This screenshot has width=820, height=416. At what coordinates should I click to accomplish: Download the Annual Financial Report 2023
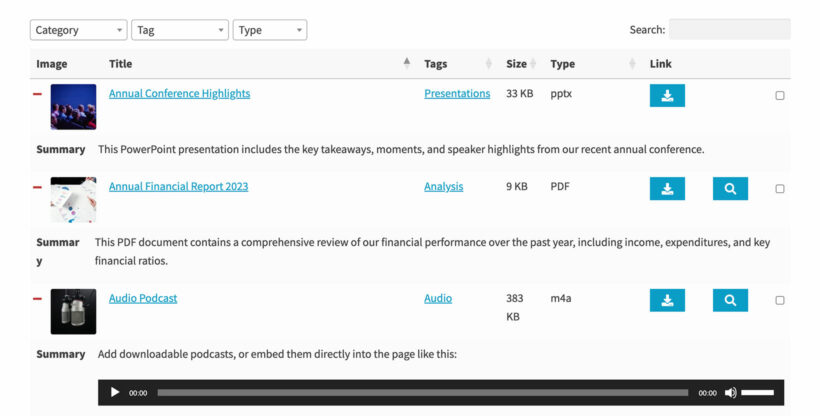[667, 188]
